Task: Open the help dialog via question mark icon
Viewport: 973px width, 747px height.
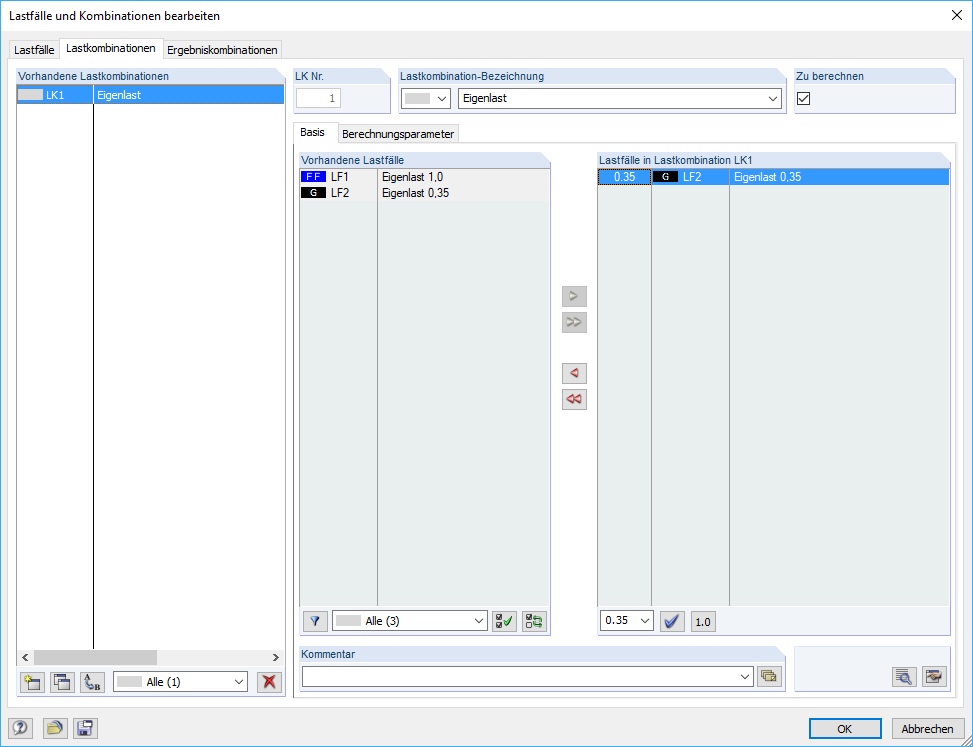Action: click(x=20, y=728)
